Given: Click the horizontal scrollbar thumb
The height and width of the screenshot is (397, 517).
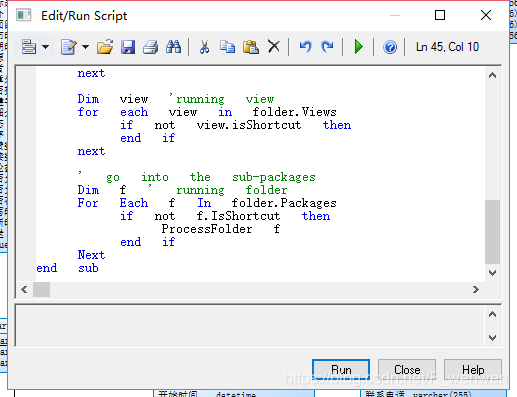Looking at the screenshot, I should (x=41, y=289).
